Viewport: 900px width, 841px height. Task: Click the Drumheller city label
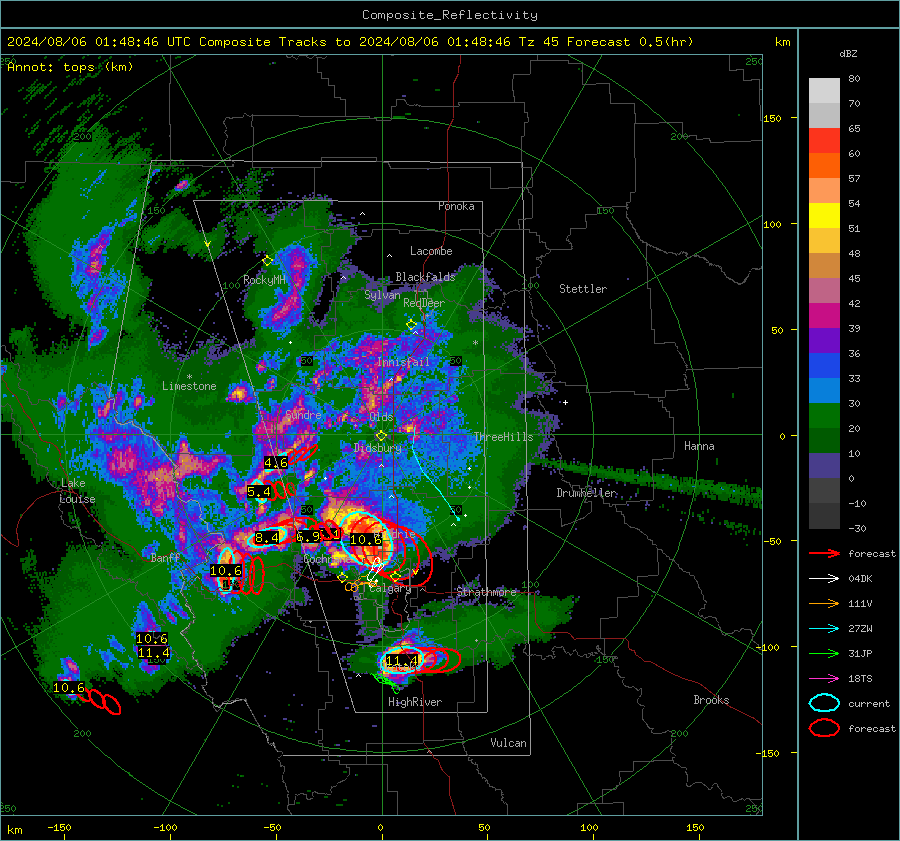pos(587,493)
